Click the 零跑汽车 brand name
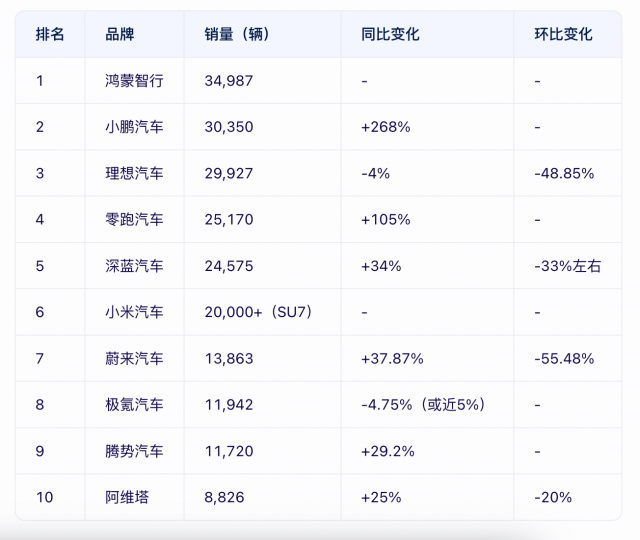The width and height of the screenshot is (640, 540). pyautogui.click(x=134, y=220)
